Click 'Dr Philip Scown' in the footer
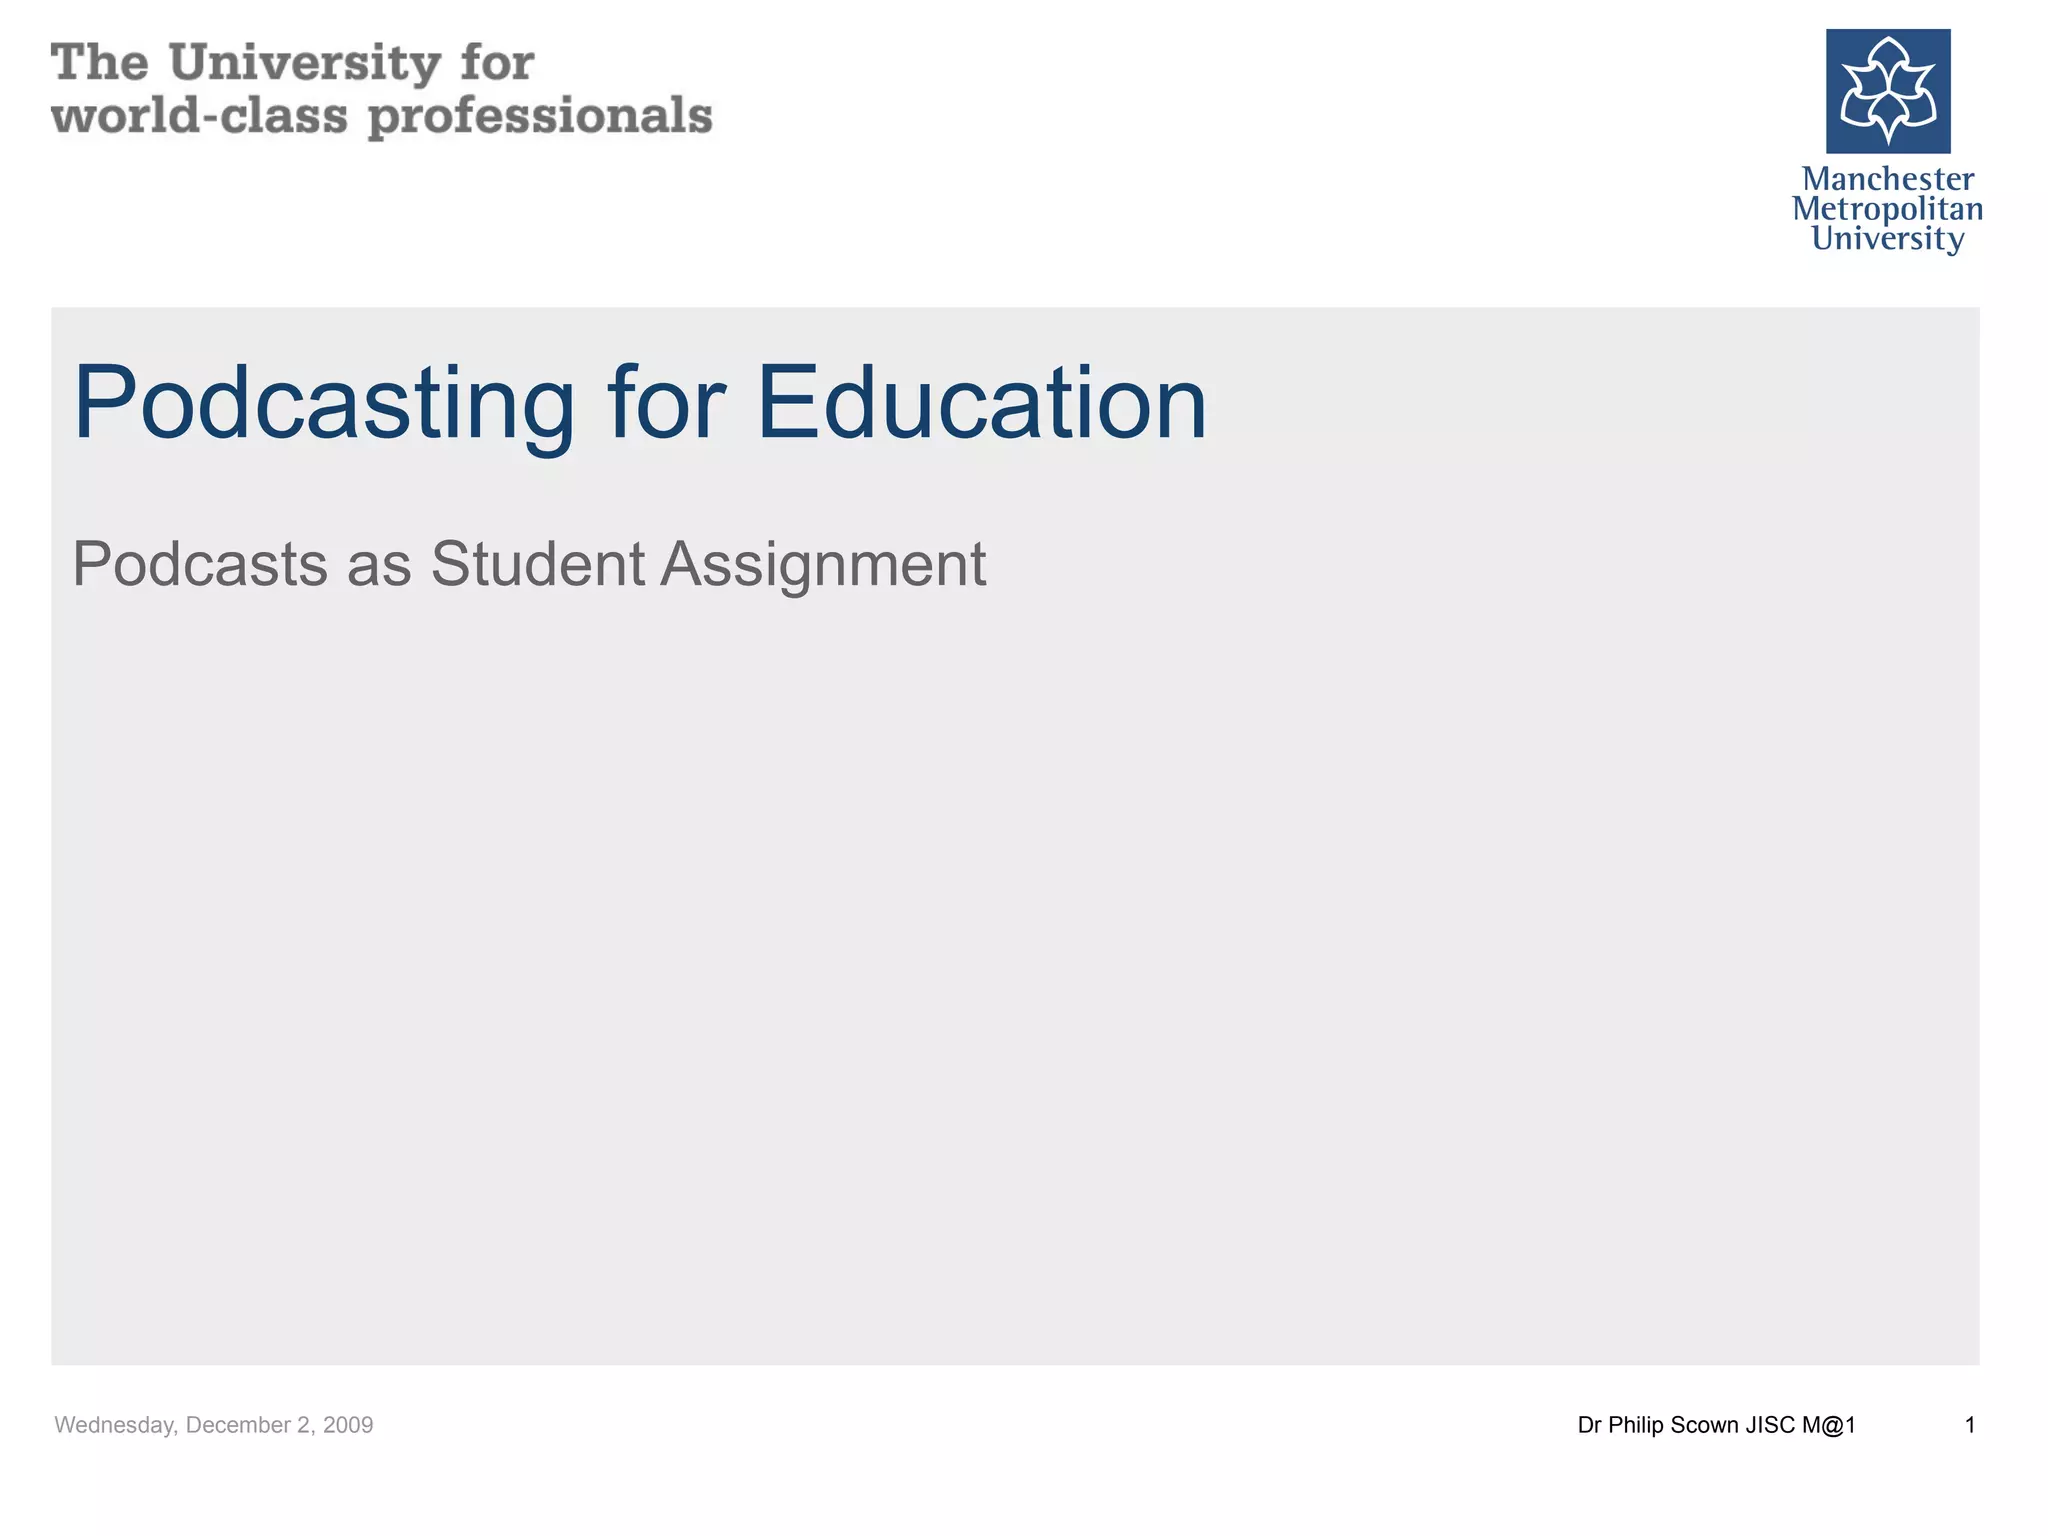 pos(1658,1425)
